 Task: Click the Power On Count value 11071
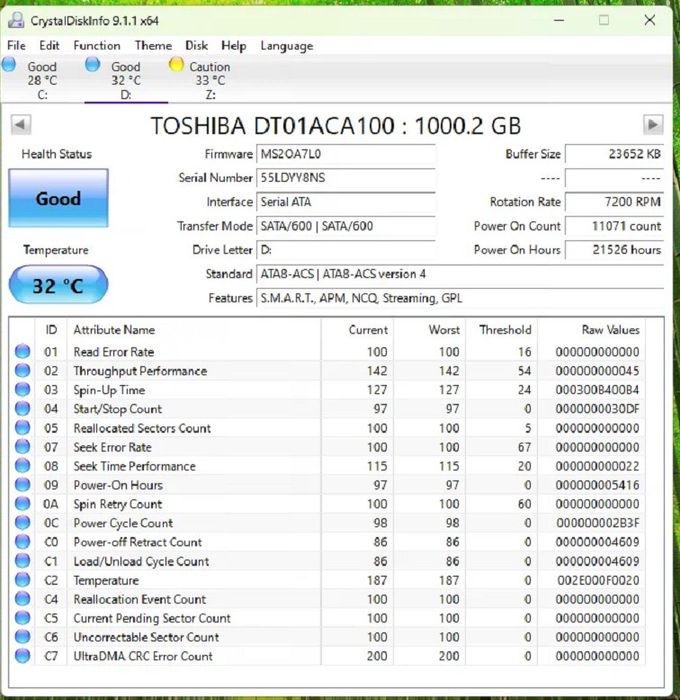[614, 226]
